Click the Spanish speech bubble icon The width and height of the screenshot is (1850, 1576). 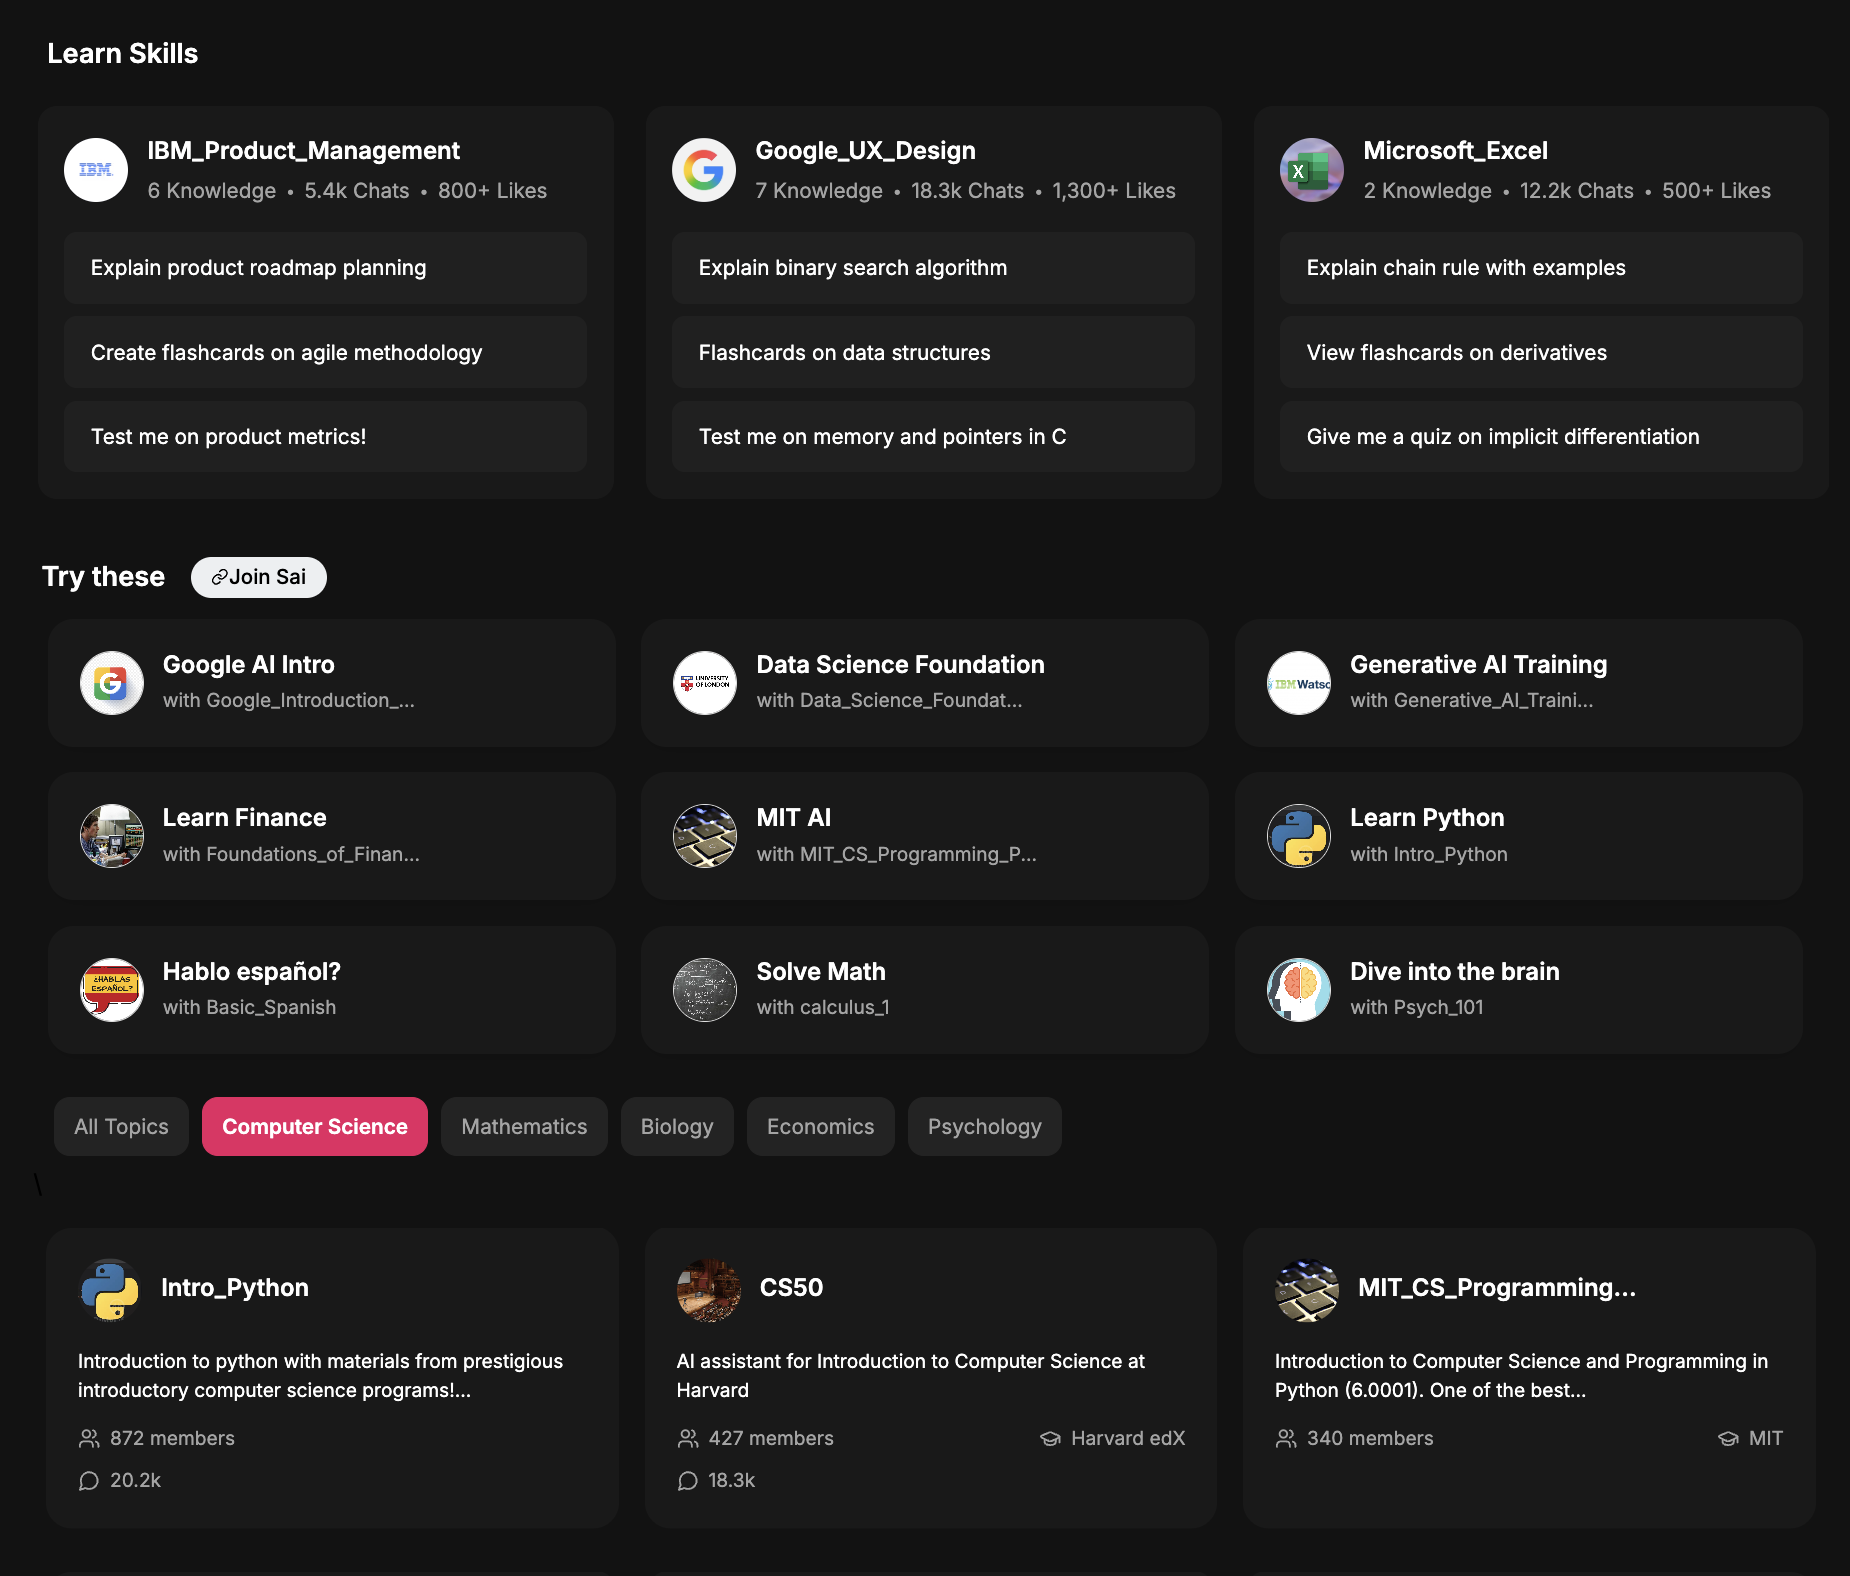112,989
